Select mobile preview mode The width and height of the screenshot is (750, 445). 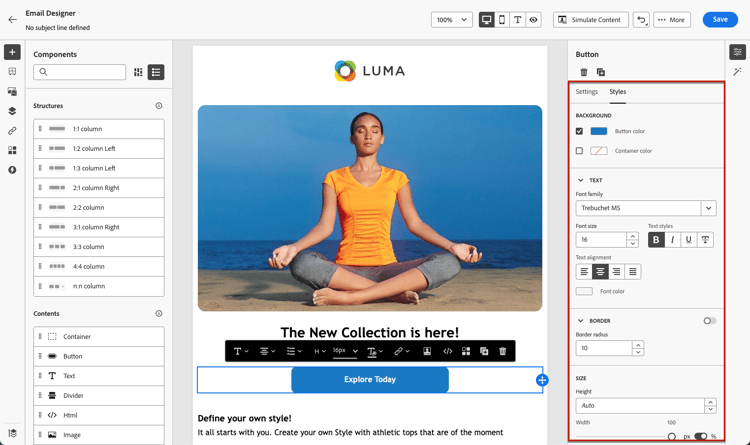502,20
